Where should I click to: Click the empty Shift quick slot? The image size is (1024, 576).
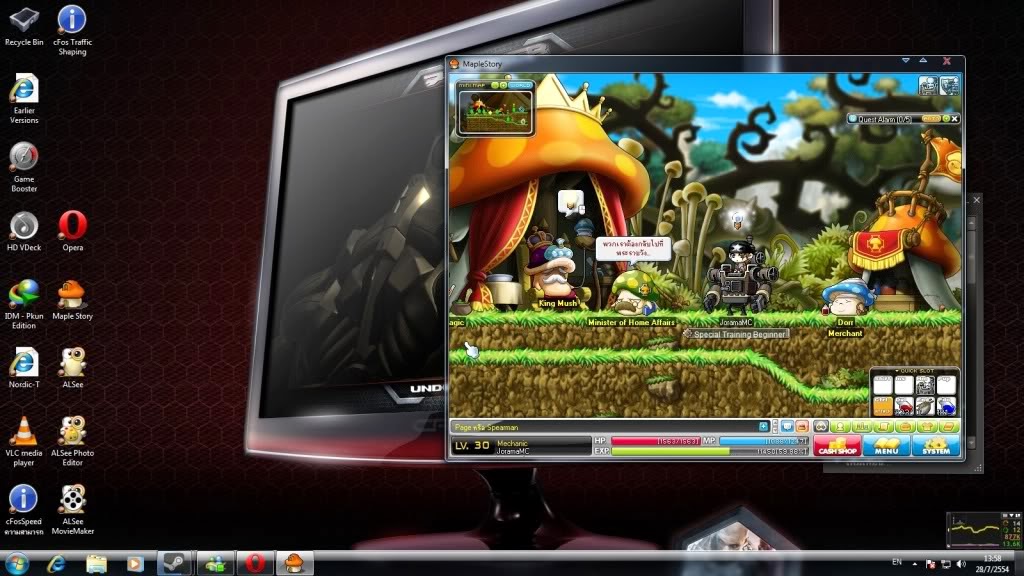[x=883, y=385]
